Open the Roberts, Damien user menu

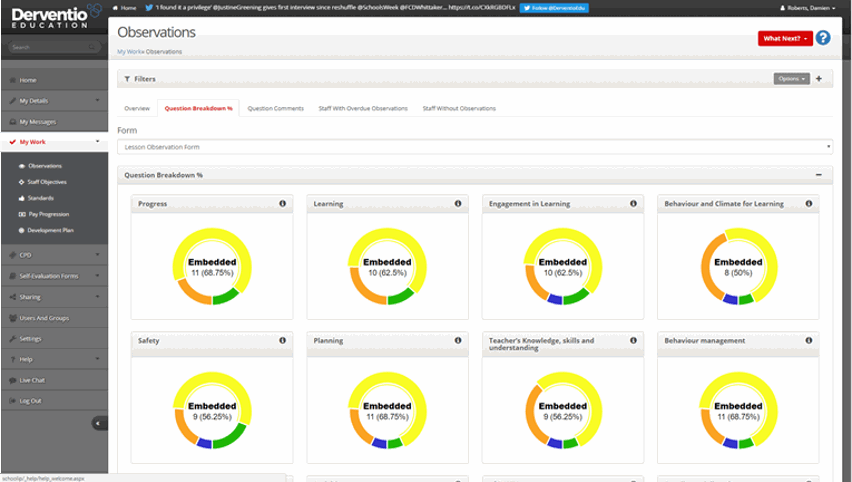(807, 8)
